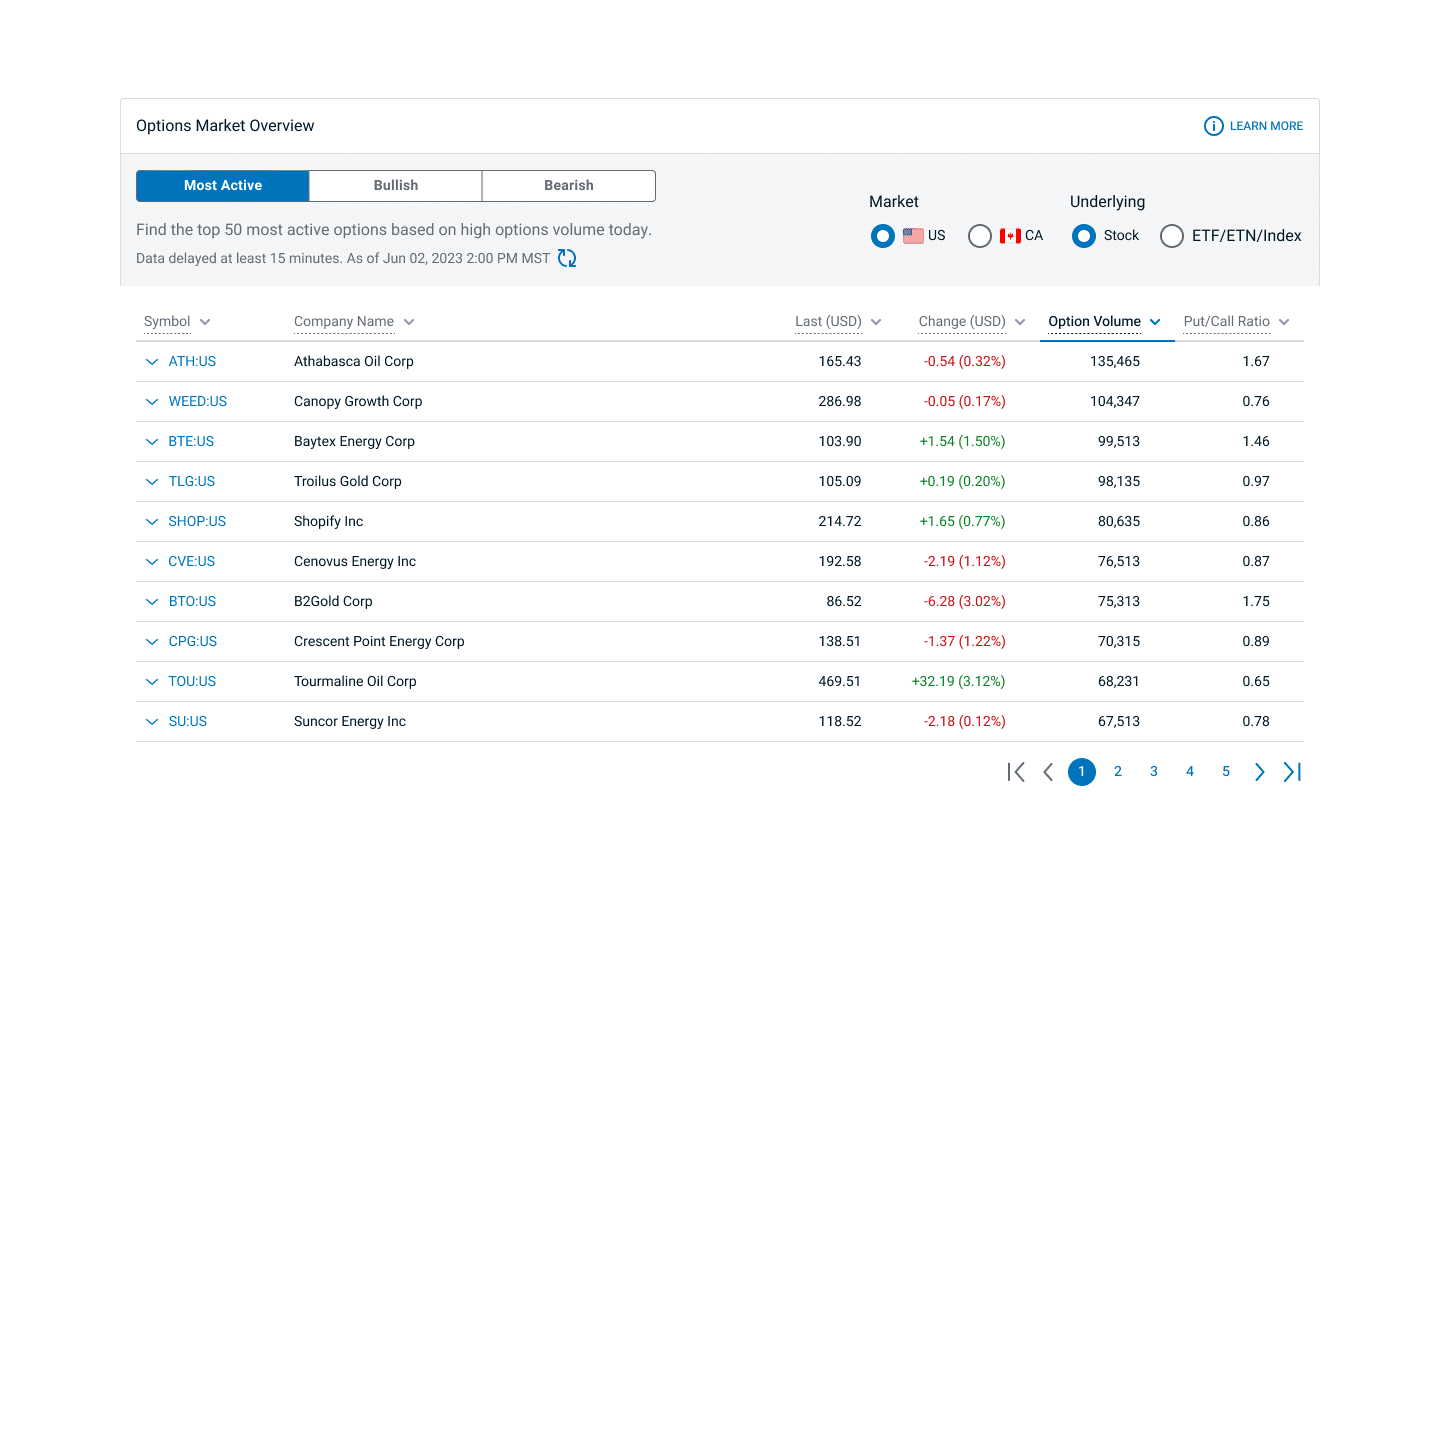
Task: Expand the ATH:US row details
Action: pos(152,362)
